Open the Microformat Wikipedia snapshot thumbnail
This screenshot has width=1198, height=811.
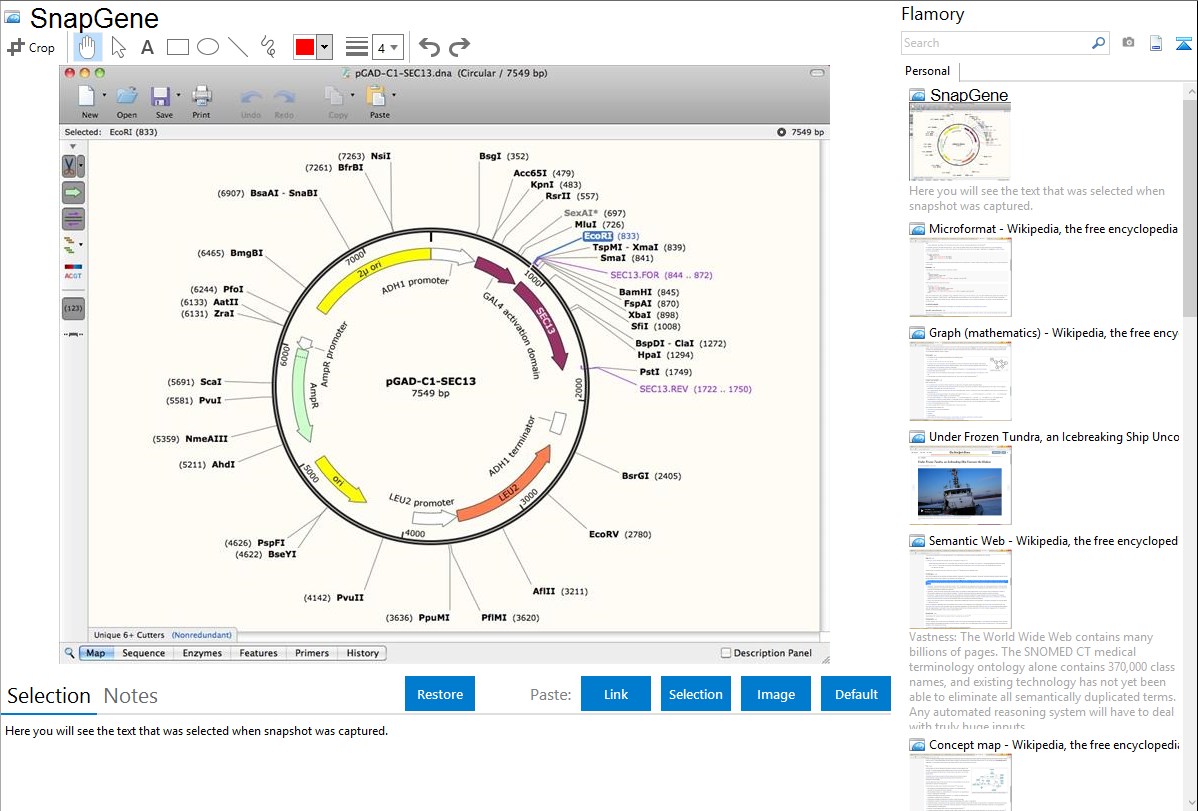pos(960,277)
